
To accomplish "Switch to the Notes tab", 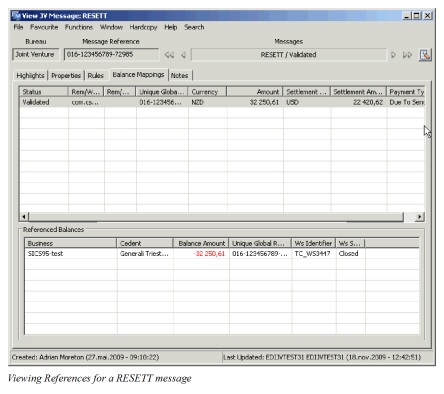I will tap(180, 76).
